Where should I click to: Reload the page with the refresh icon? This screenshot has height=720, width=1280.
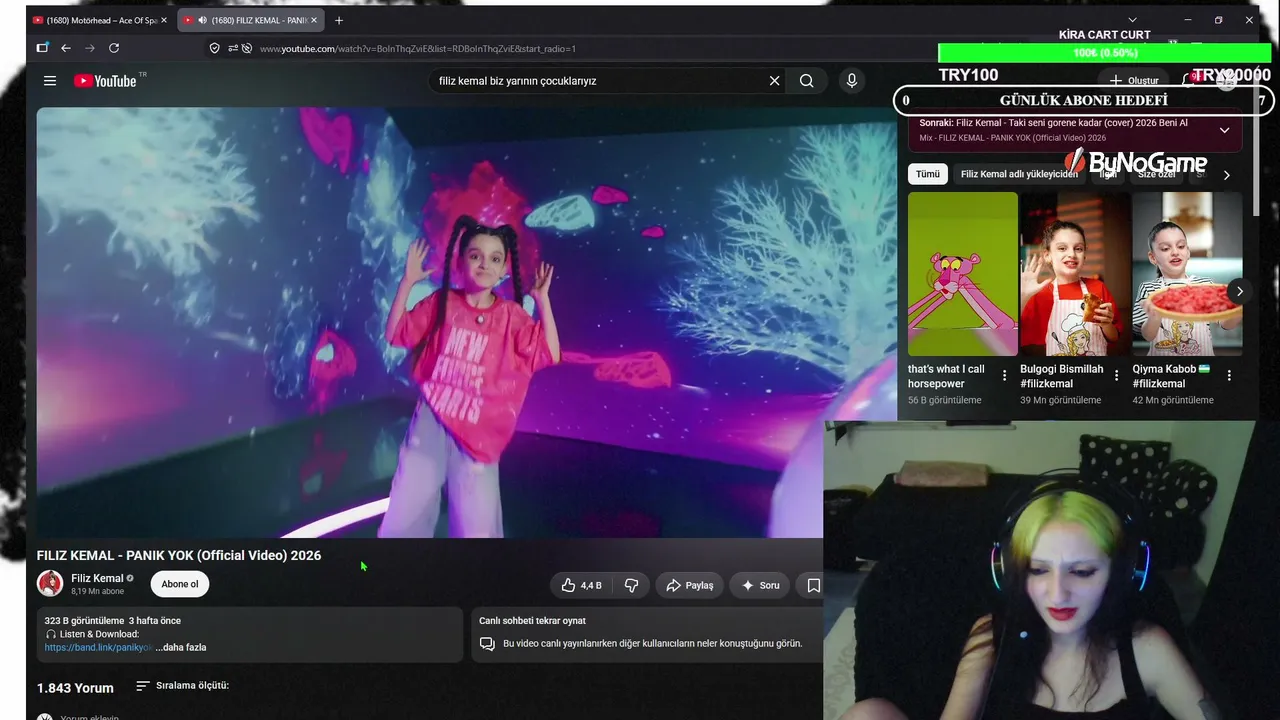(x=114, y=48)
